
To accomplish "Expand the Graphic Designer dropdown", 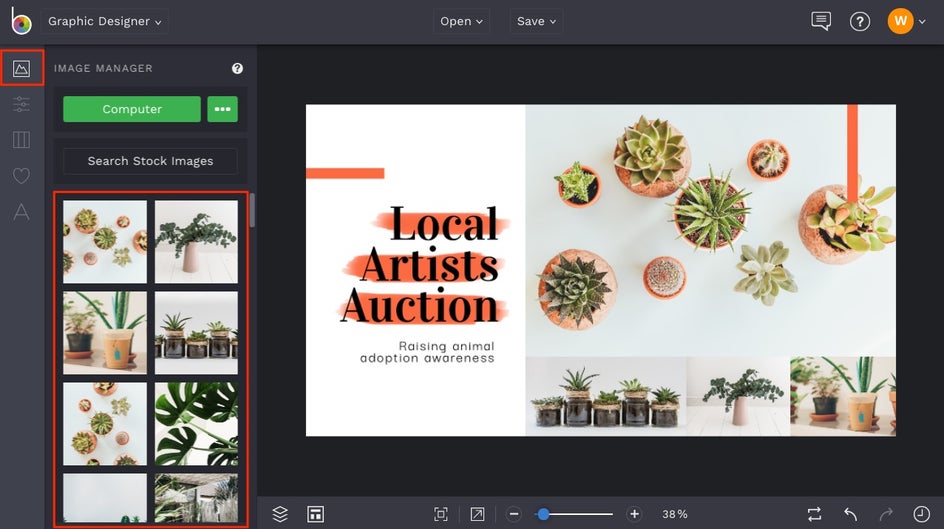I will [105, 21].
